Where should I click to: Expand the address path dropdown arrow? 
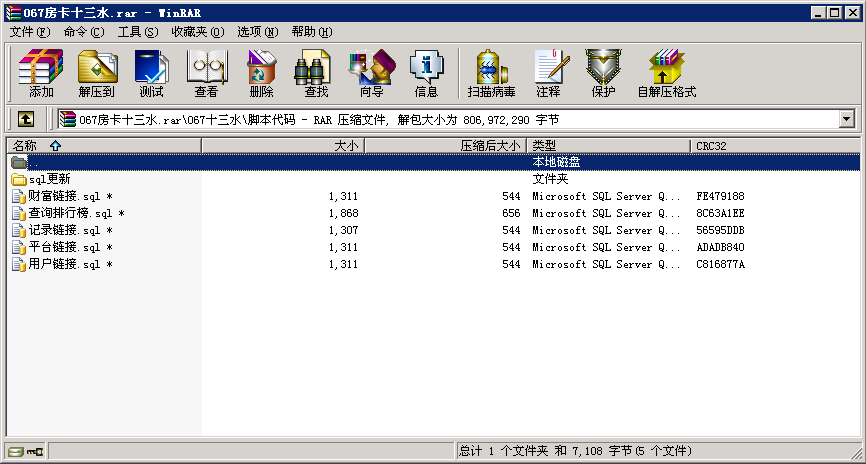point(847,119)
